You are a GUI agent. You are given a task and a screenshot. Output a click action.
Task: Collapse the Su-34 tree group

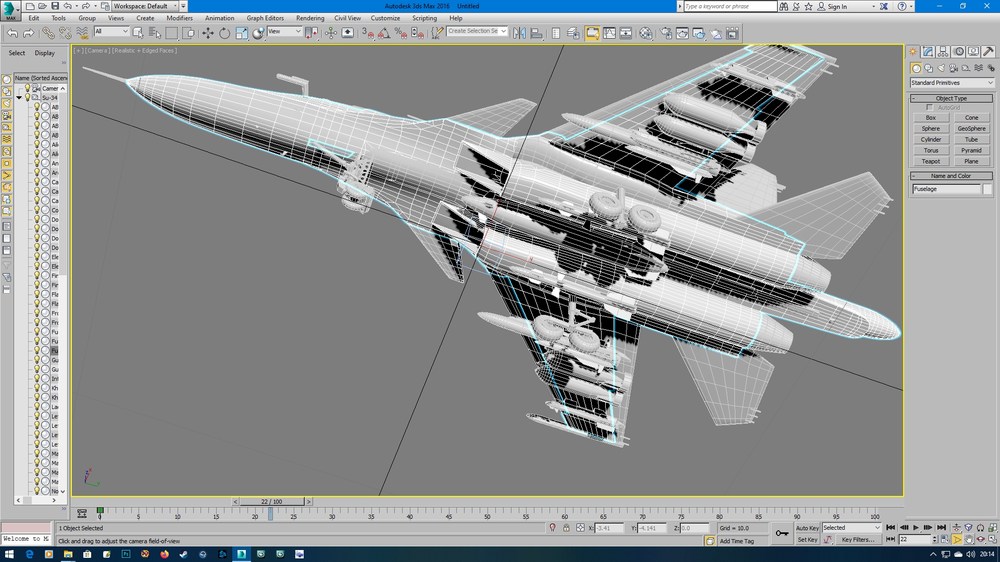[x=19, y=98]
